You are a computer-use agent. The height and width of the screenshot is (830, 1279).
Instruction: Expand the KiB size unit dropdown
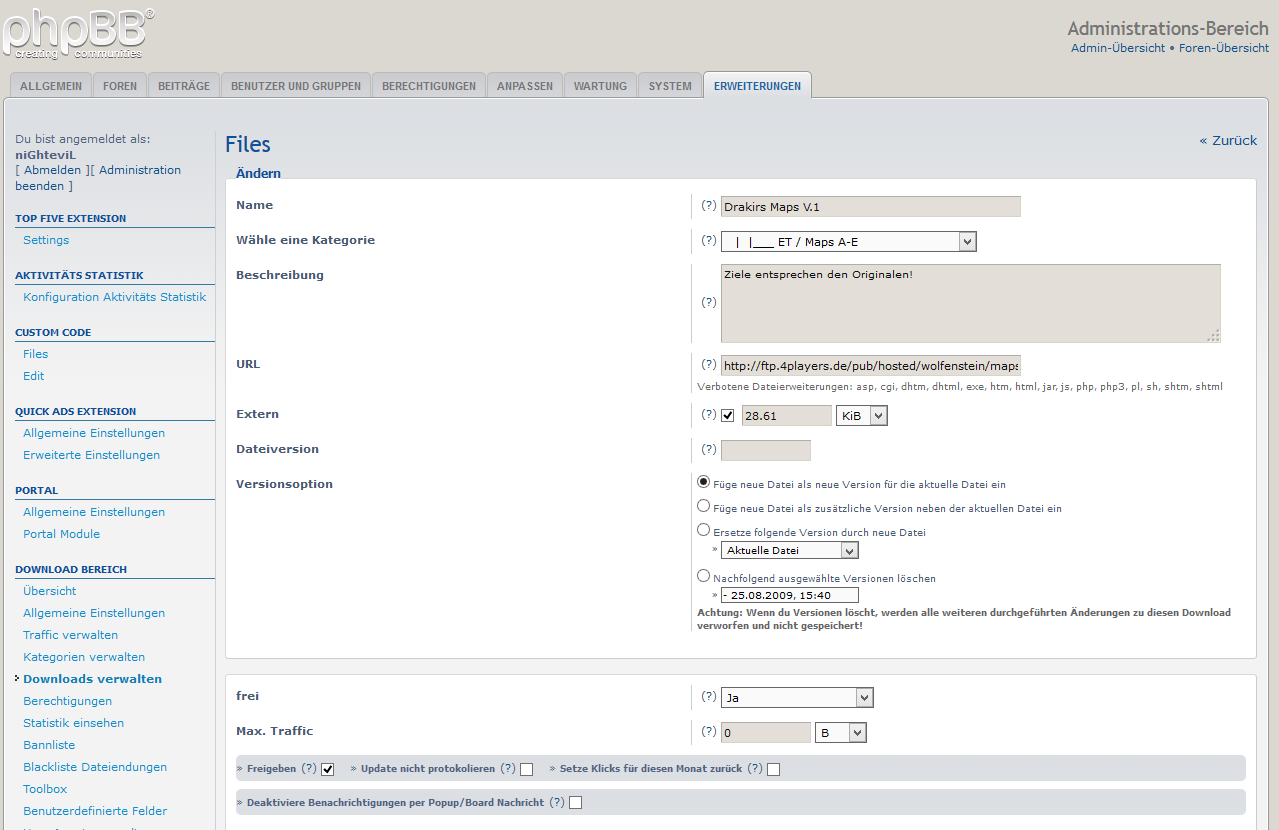click(x=862, y=415)
